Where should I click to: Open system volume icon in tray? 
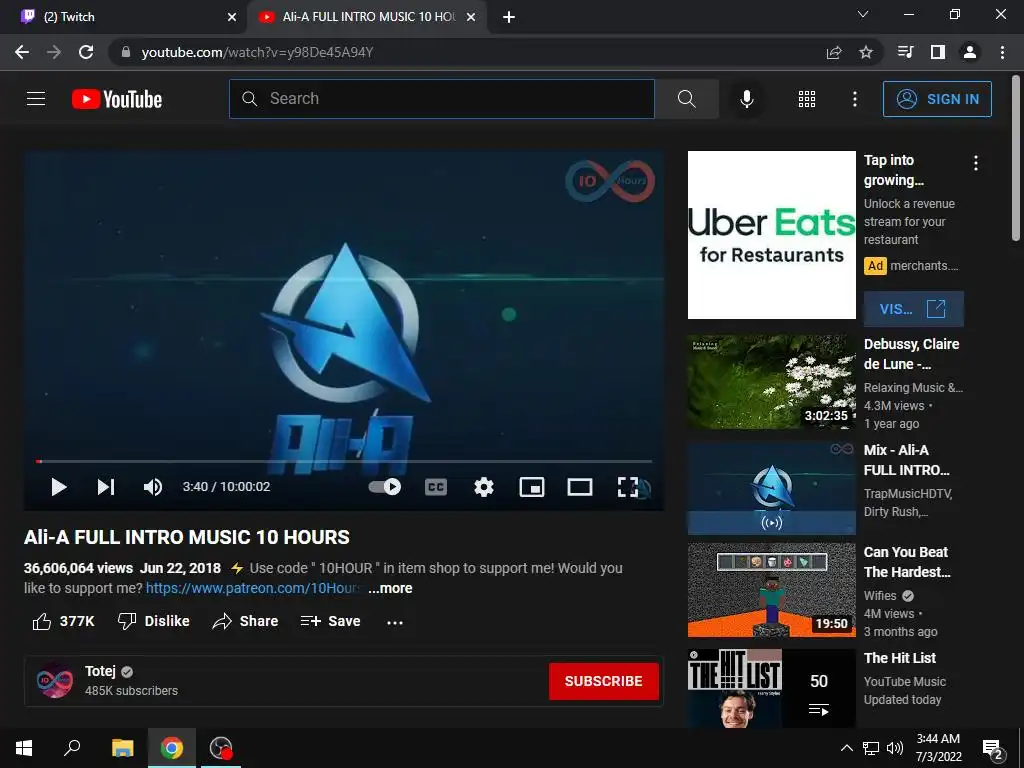coord(895,748)
